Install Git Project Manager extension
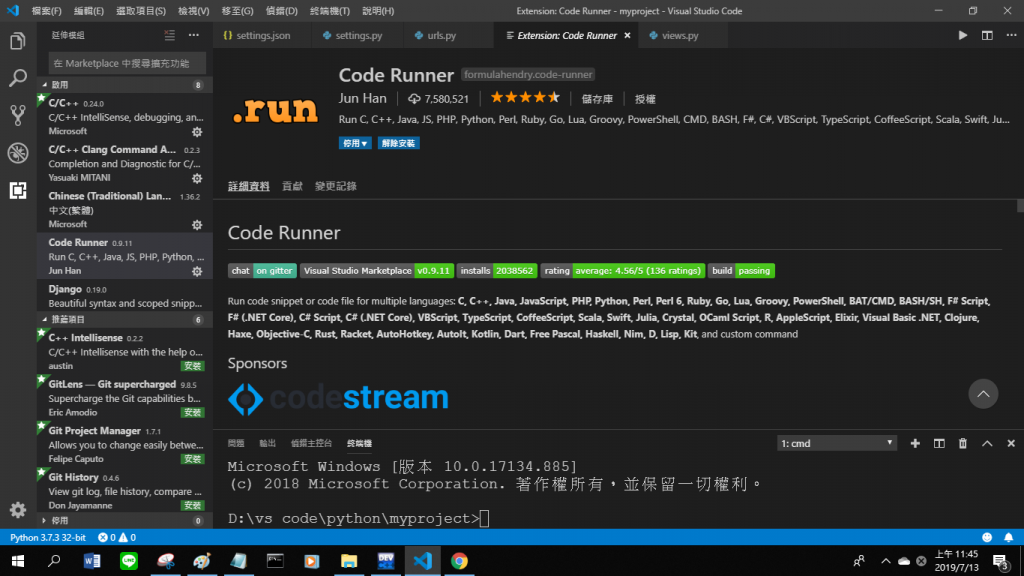The width and height of the screenshot is (1024, 576). (193, 458)
